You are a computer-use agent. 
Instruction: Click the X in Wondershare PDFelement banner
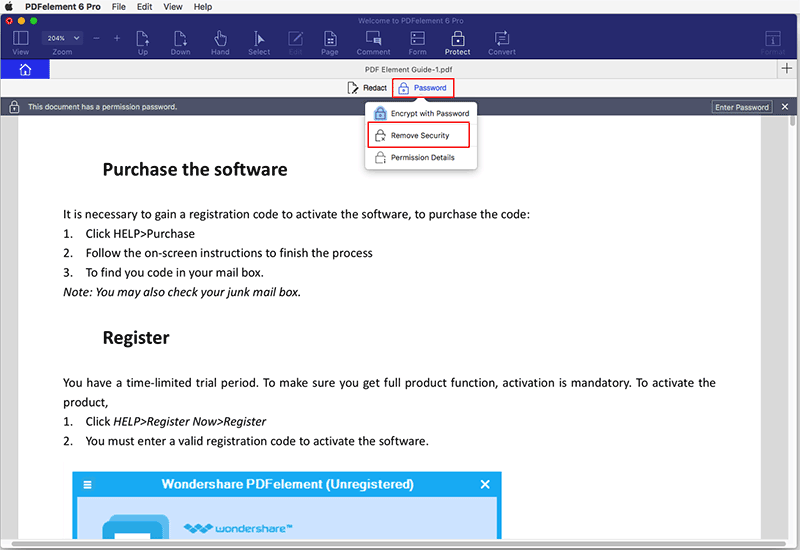(485, 484)
